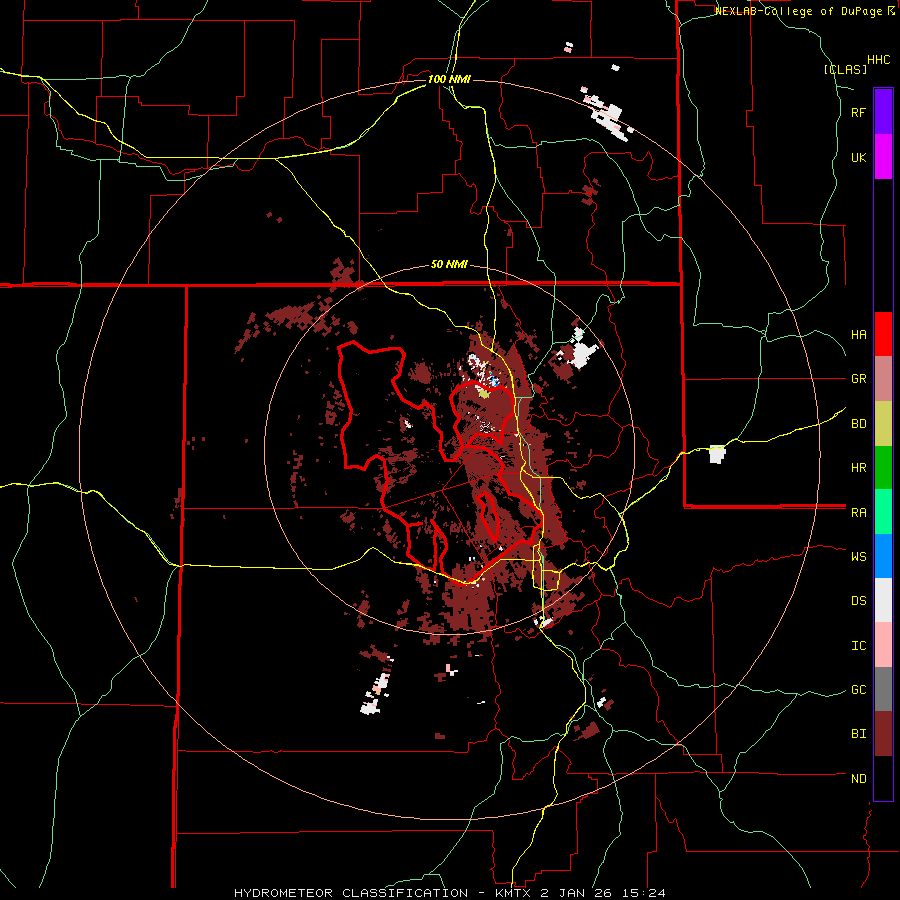Click the [CLAS] units label
The height and width of the screenshot is (900, 900).
point(845,69)
